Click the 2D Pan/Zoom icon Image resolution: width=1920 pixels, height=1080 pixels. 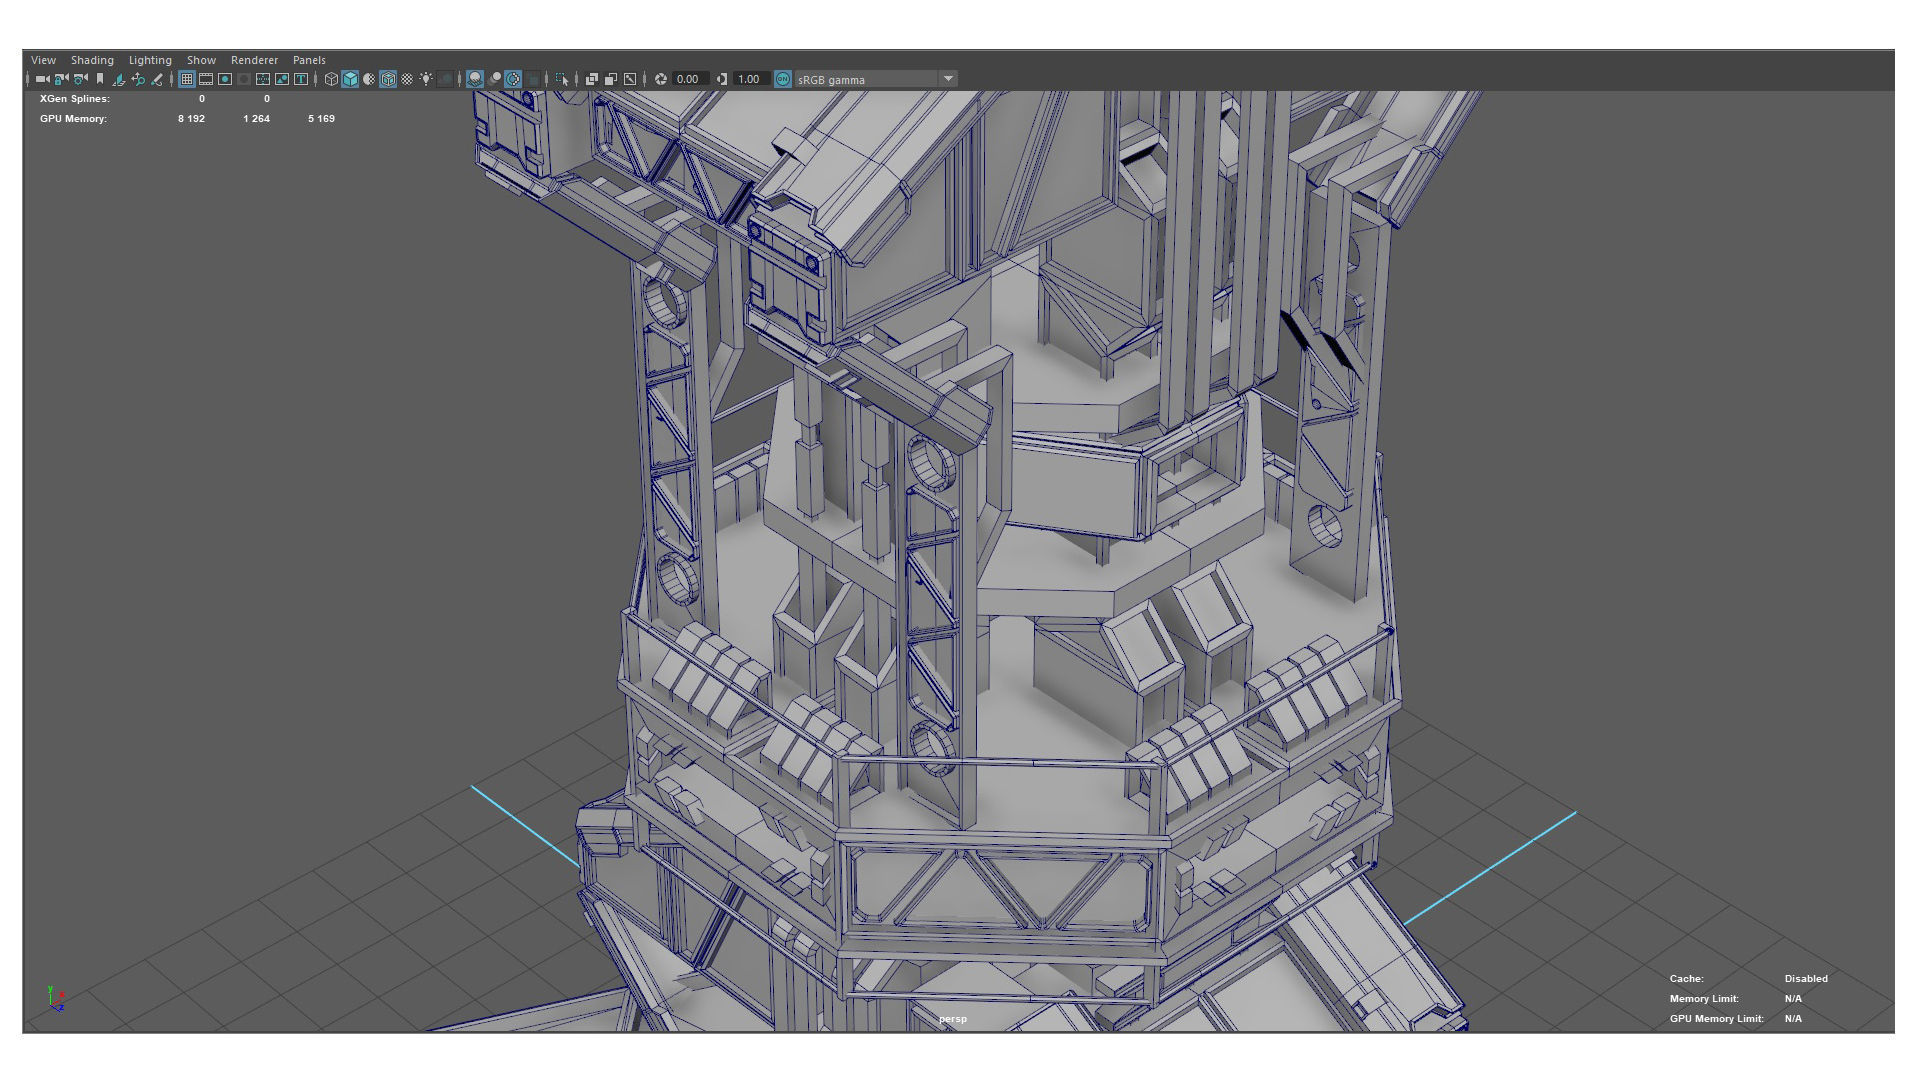(138, 79)
